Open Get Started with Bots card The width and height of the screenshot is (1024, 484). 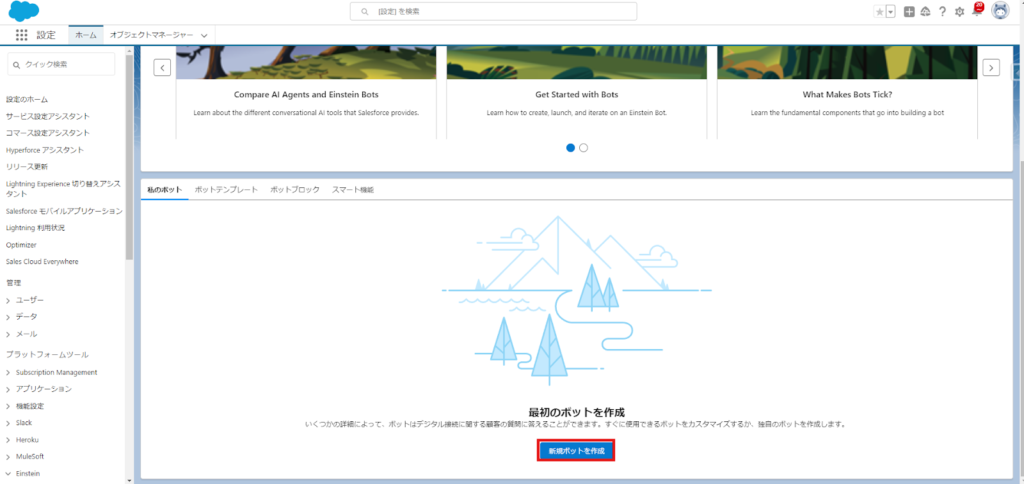coord(576,92)
